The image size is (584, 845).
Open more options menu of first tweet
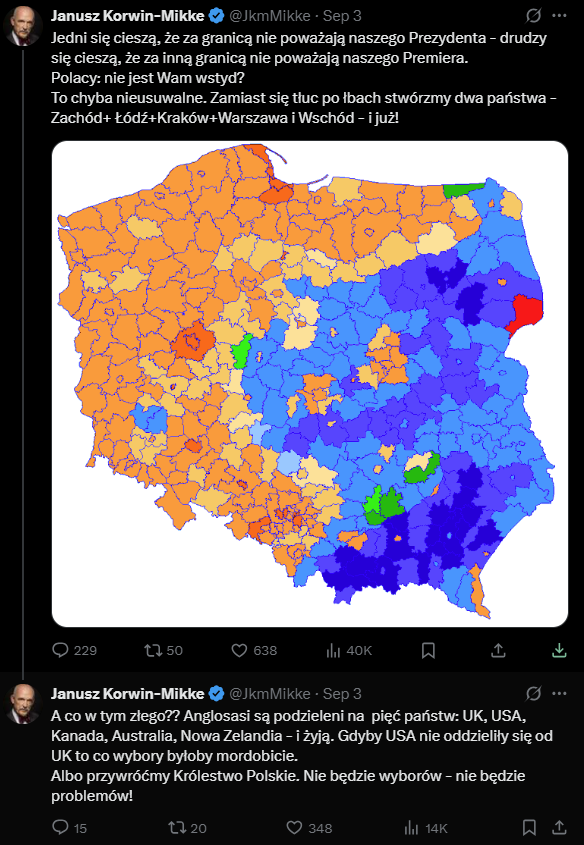[560, 16]
